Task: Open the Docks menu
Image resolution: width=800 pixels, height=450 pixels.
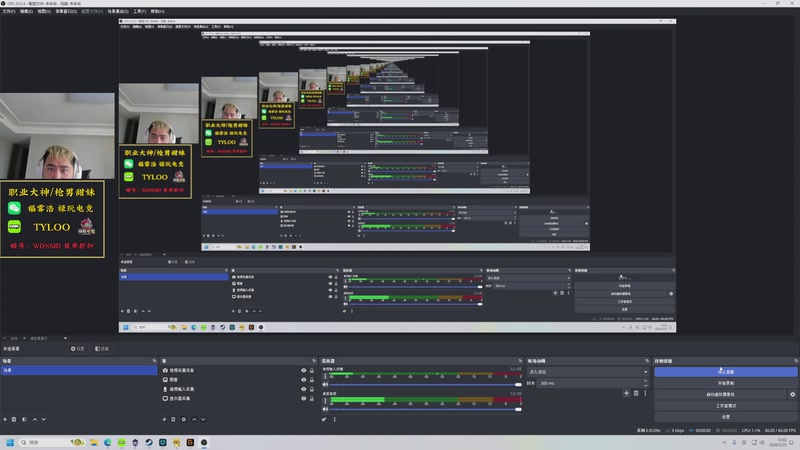Action: 66,11
